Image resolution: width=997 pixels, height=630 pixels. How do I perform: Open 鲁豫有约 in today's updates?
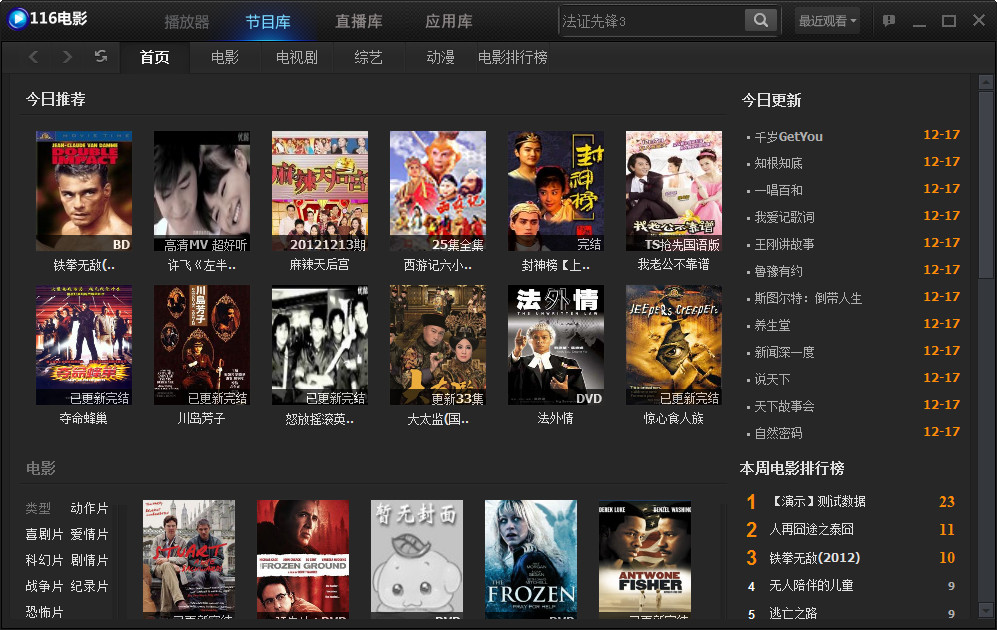778,271
